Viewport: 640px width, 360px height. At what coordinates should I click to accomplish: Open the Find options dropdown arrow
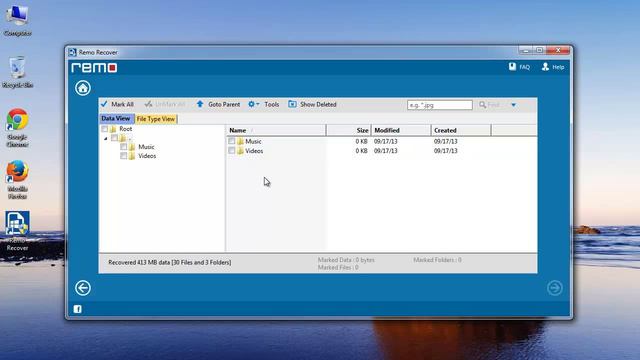click(x=513, y=105)
